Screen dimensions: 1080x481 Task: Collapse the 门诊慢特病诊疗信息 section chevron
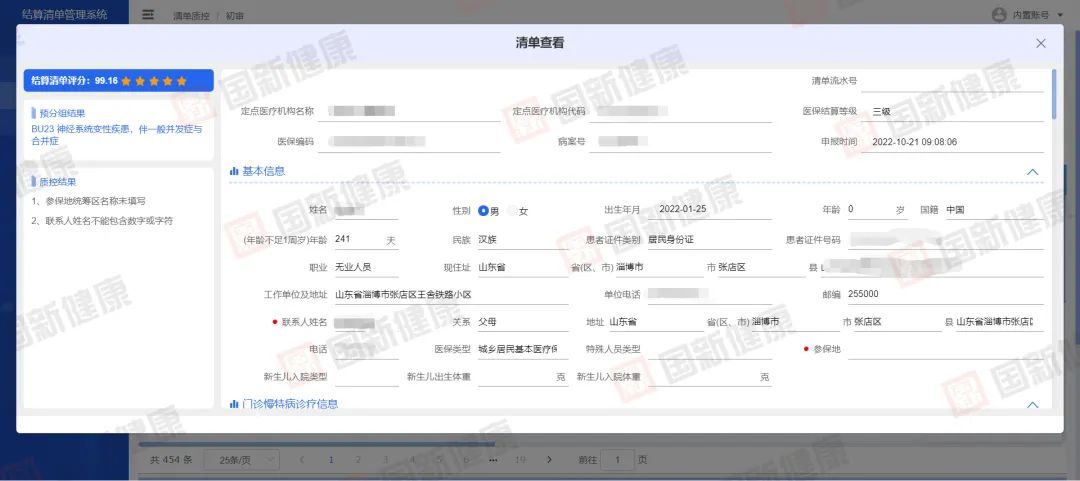point(1032,405)
